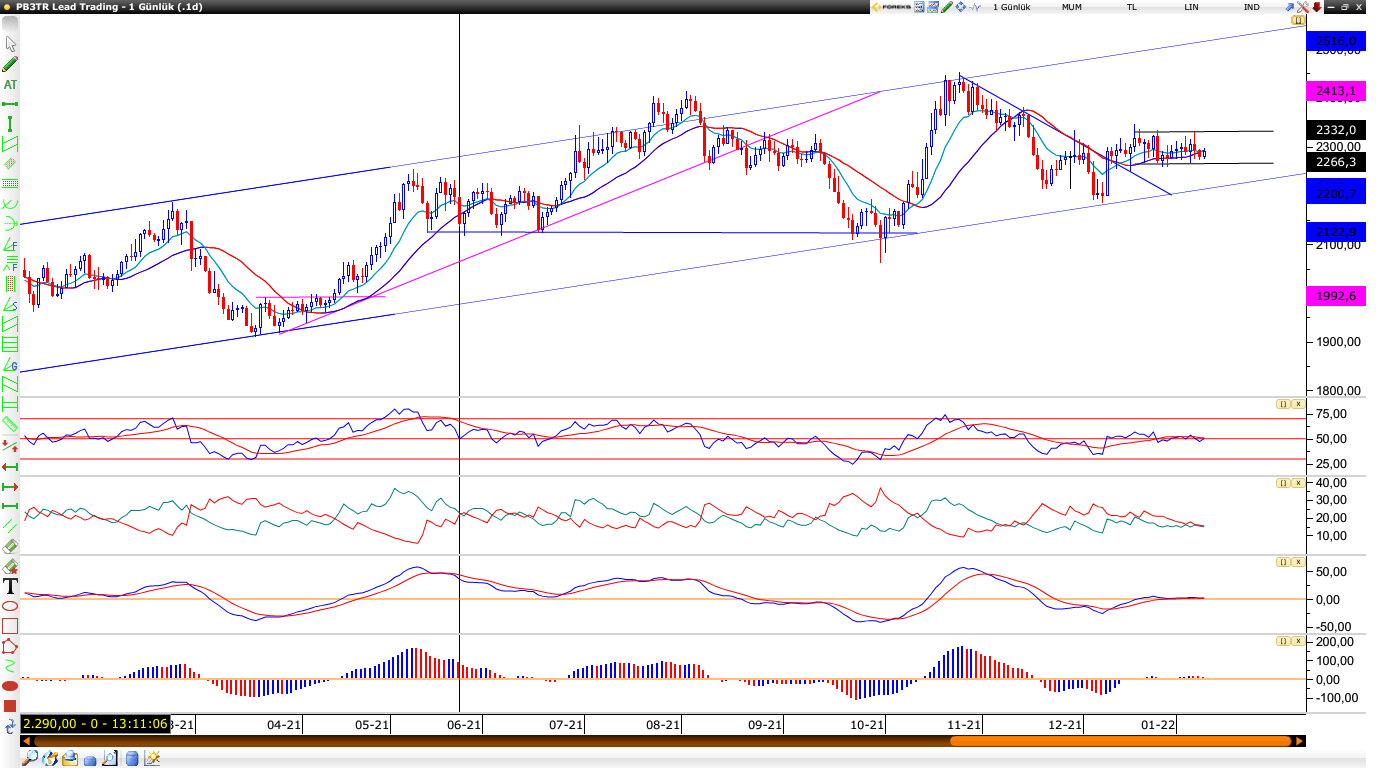Open the 1 Günlük period selector
The width and height of the screenshot is (1380, 768).
(x=1012, y=7)
